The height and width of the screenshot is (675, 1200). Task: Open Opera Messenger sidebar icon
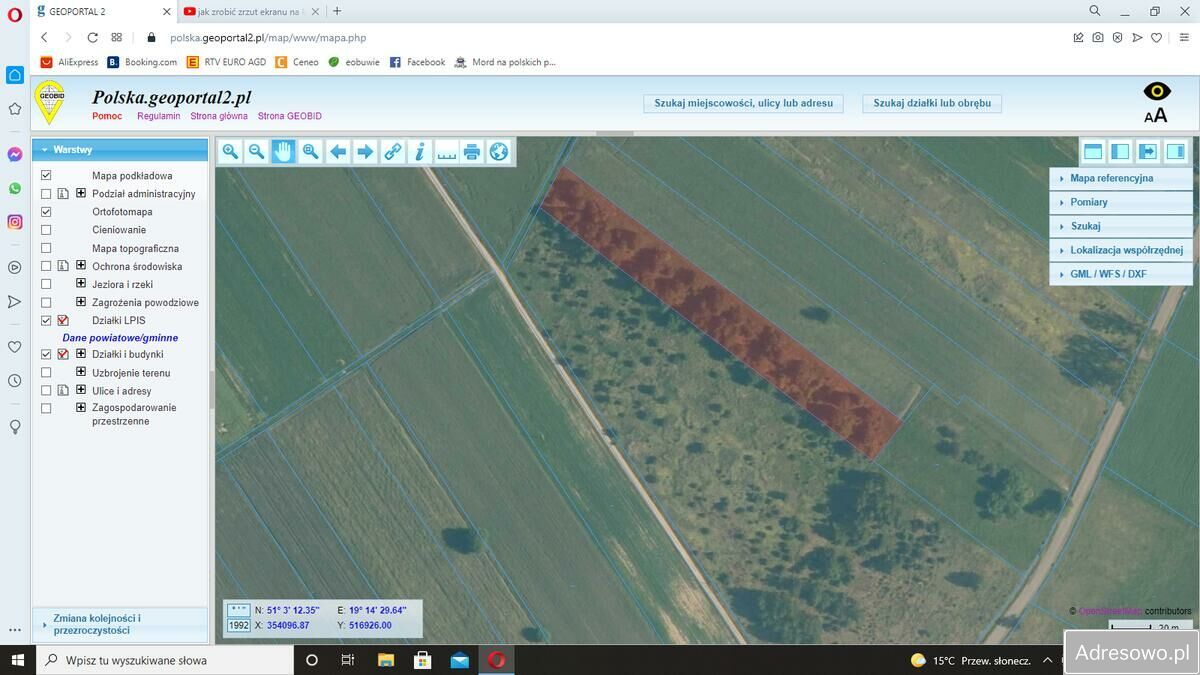15,155
